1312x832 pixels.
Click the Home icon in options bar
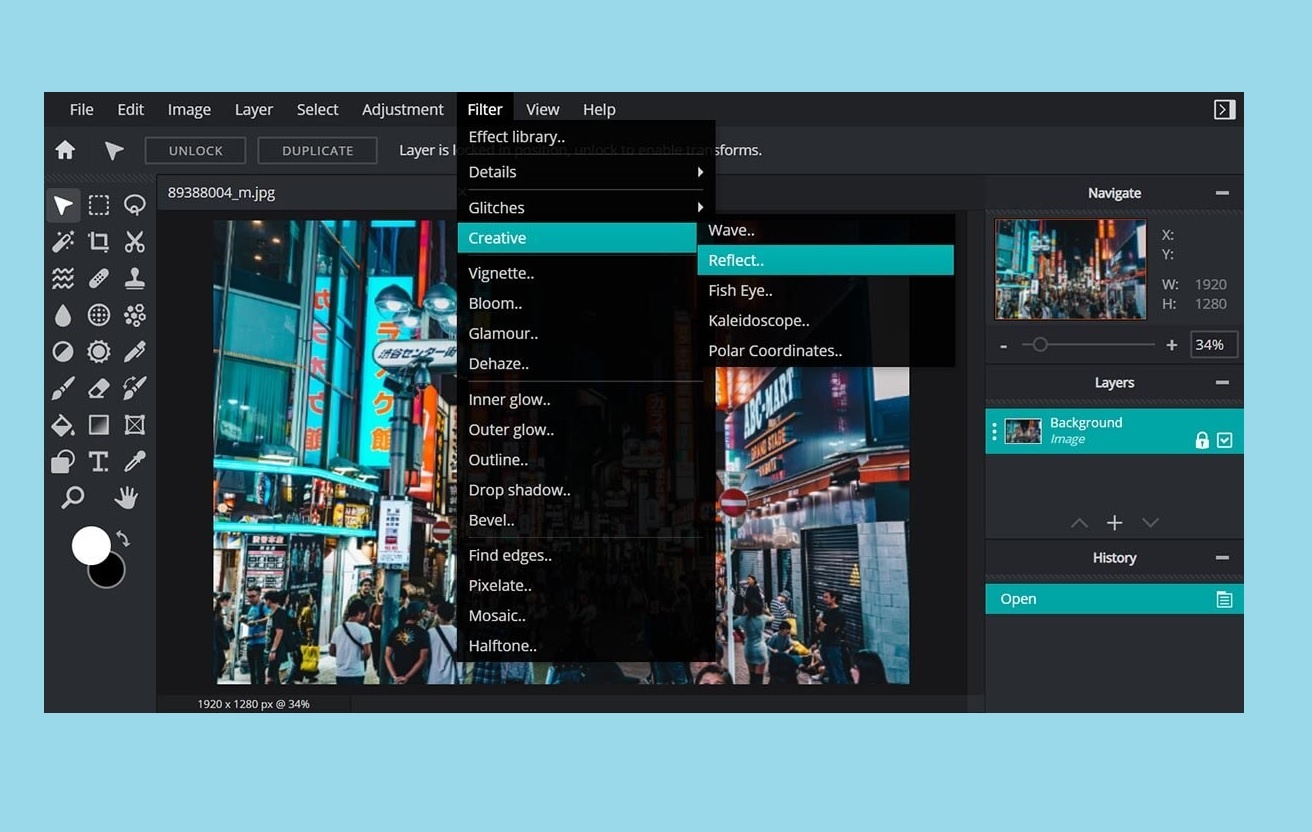tap(65, 150)
